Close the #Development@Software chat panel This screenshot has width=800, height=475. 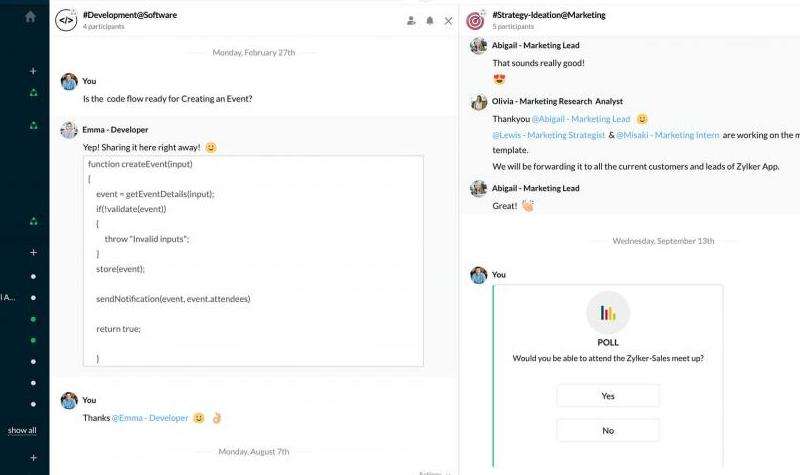(447, 20)
